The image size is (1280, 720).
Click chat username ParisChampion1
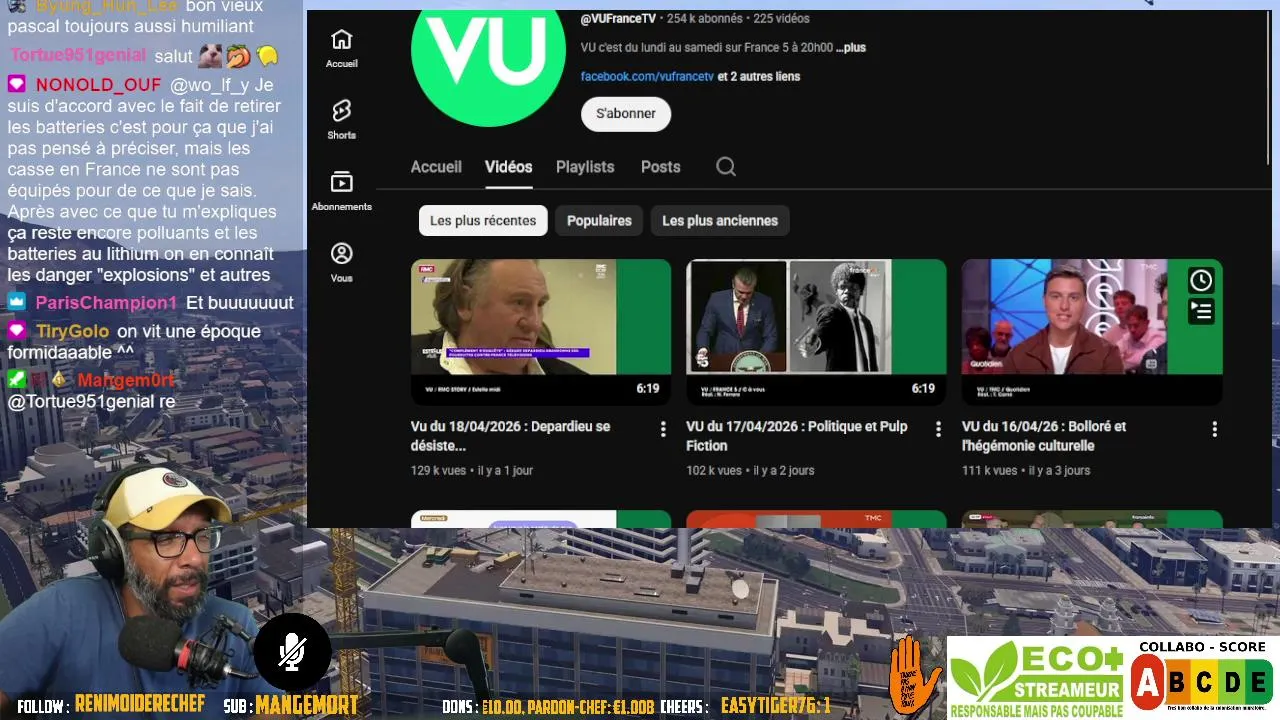click(106, 303)
